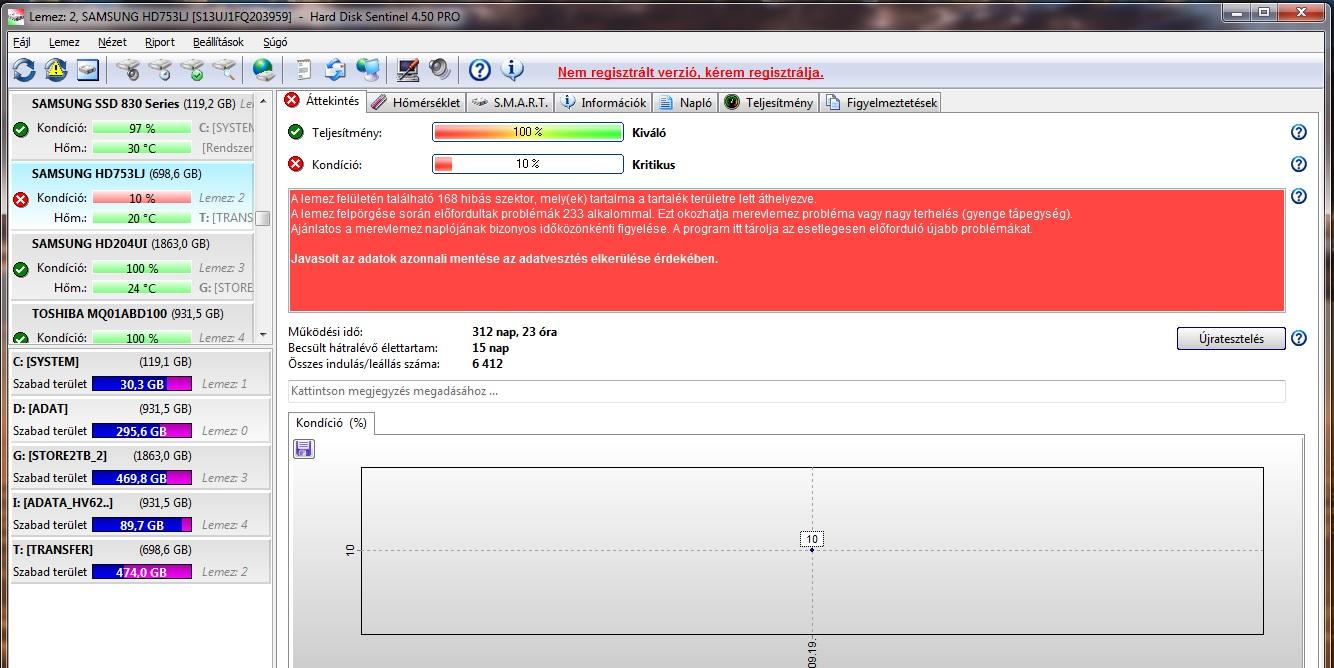
Task: Open the Riport menu
Action: coord(160,42)
